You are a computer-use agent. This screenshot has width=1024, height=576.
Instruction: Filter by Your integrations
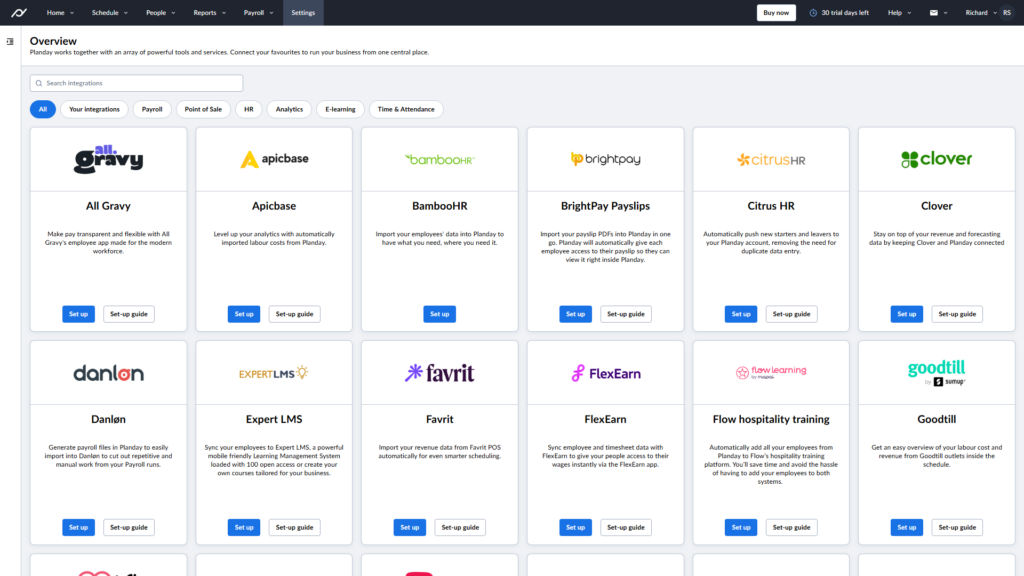tap(94, 109)
